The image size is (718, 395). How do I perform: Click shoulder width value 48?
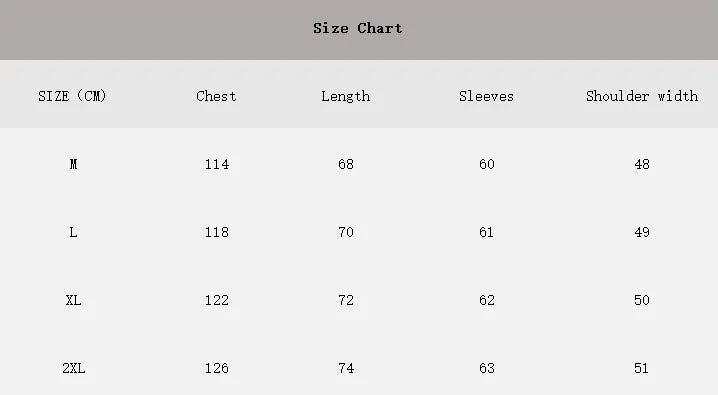coord(642,164)
